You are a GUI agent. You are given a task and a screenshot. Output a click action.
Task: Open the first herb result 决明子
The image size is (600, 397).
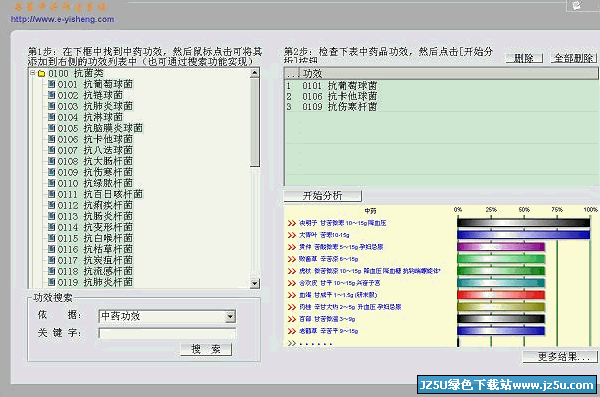click(342, 223)
